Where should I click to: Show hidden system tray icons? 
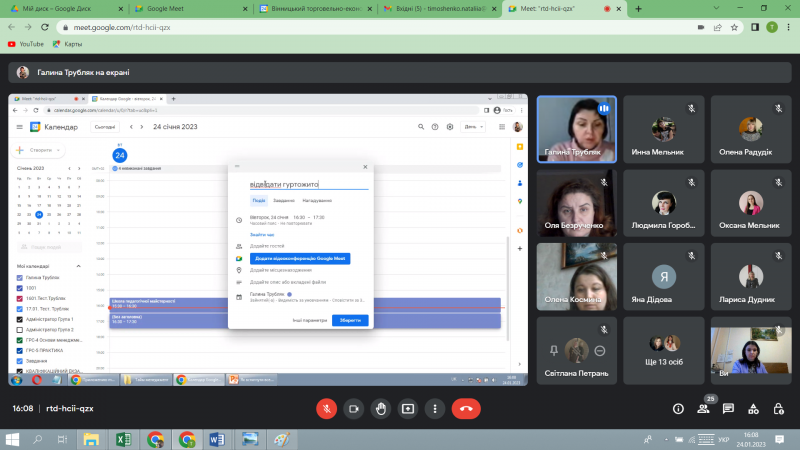666,439
